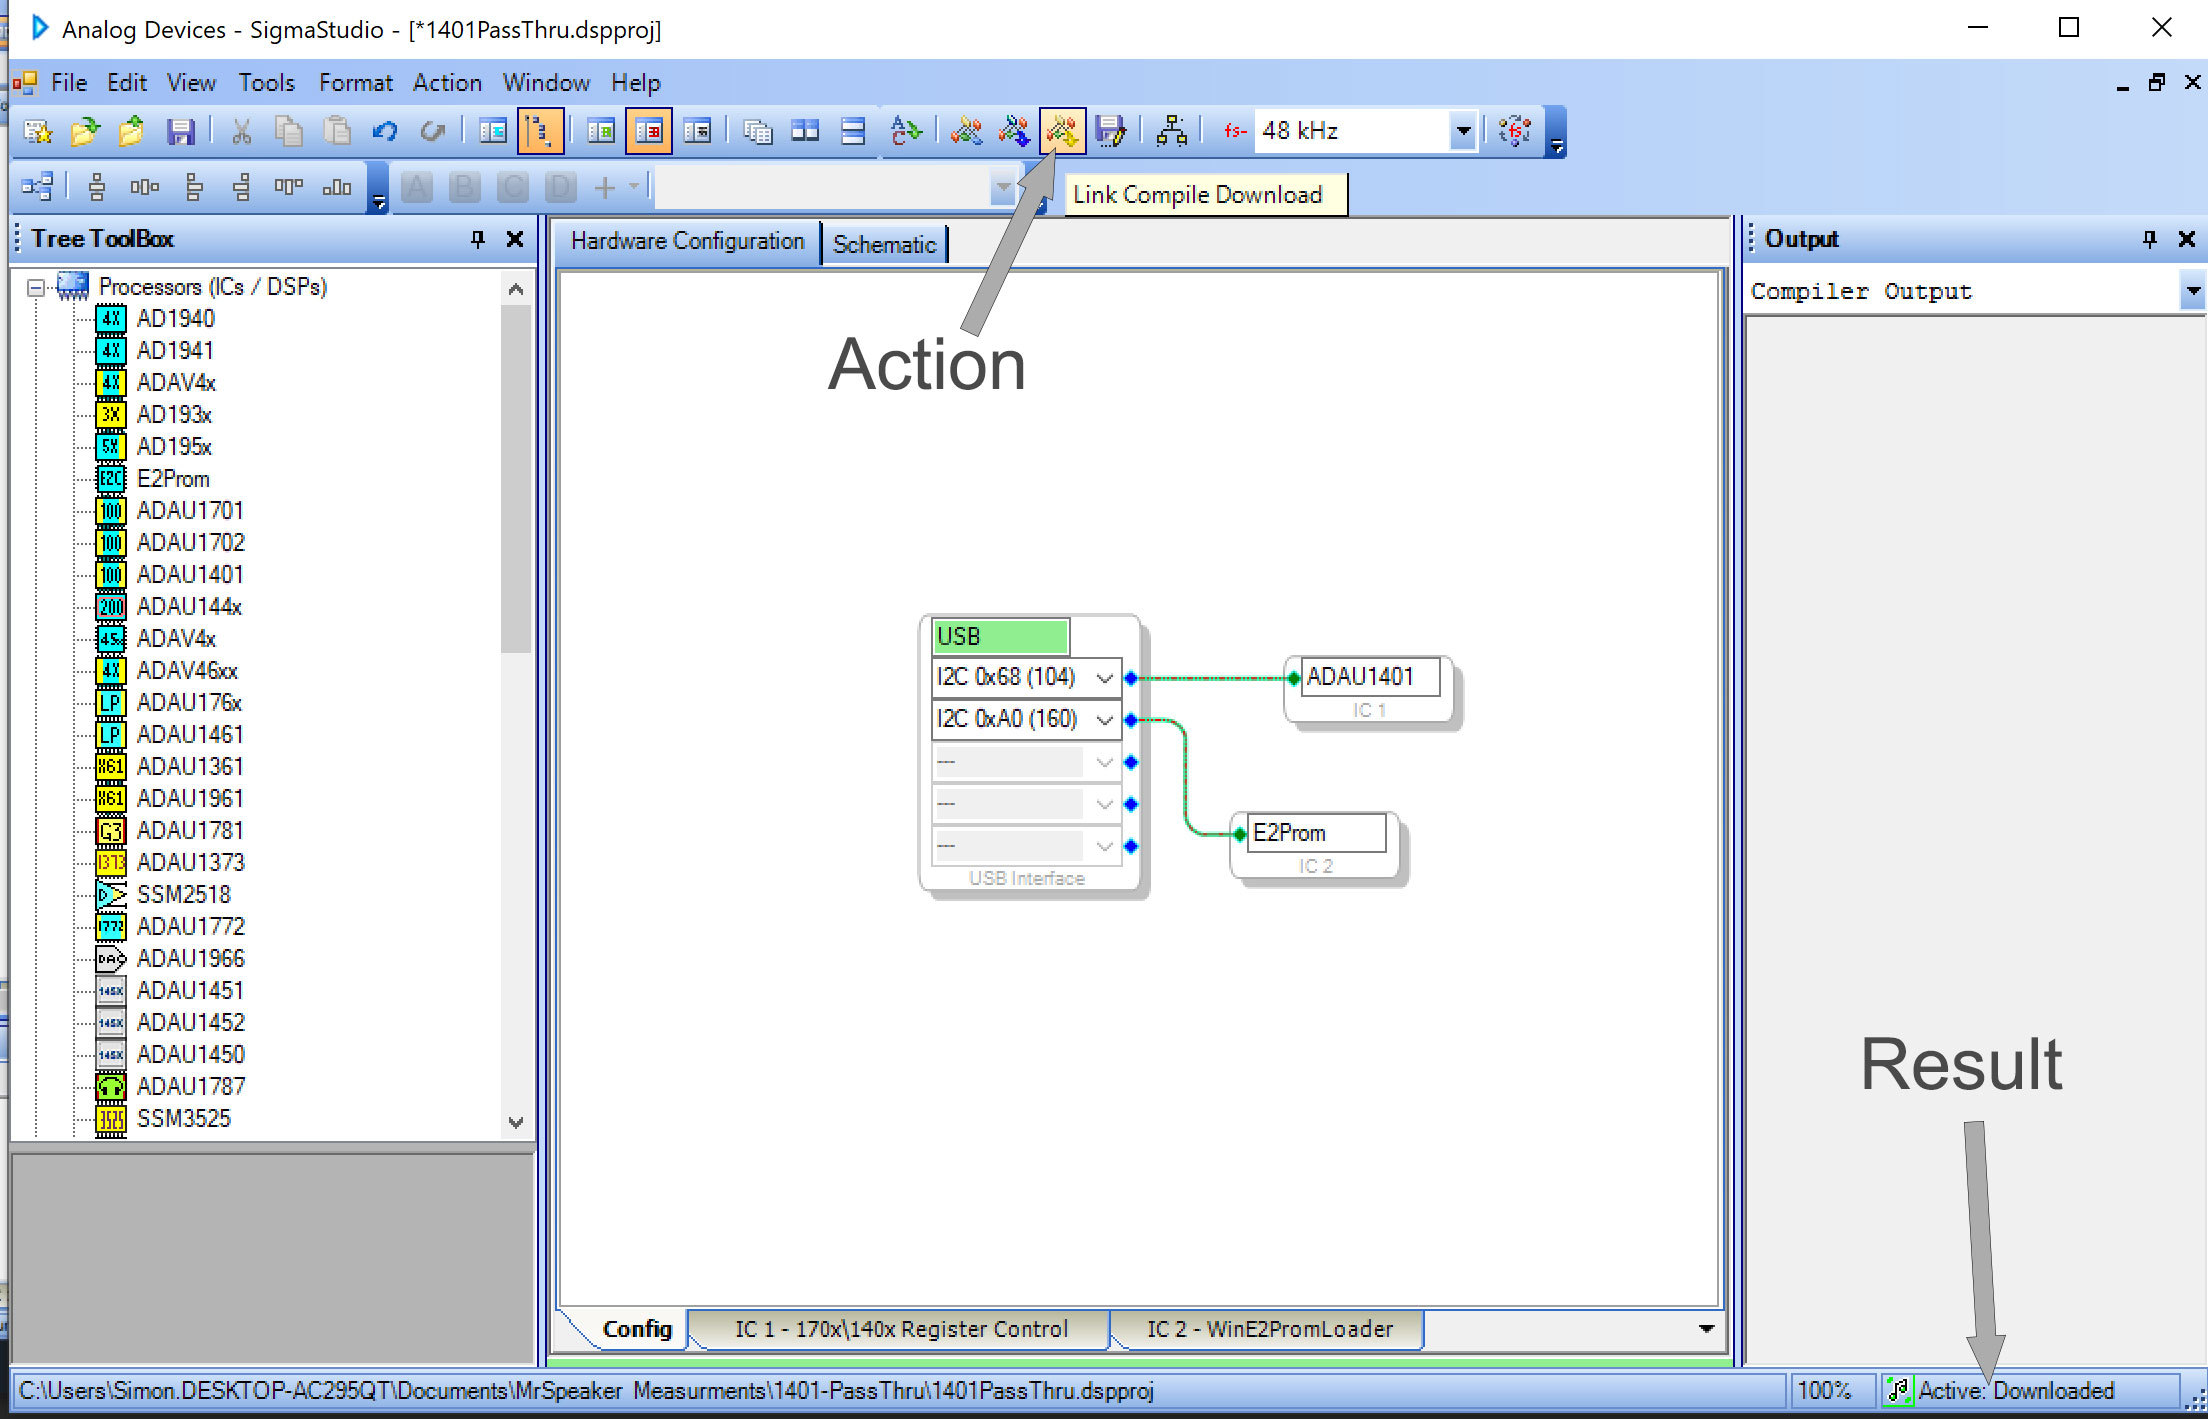This screenshot has height=1419, width=2208.
Task: Collapse the Processors (ICs / DSPs) tree node
Action: pyautogui.click(x=36, y=288)
